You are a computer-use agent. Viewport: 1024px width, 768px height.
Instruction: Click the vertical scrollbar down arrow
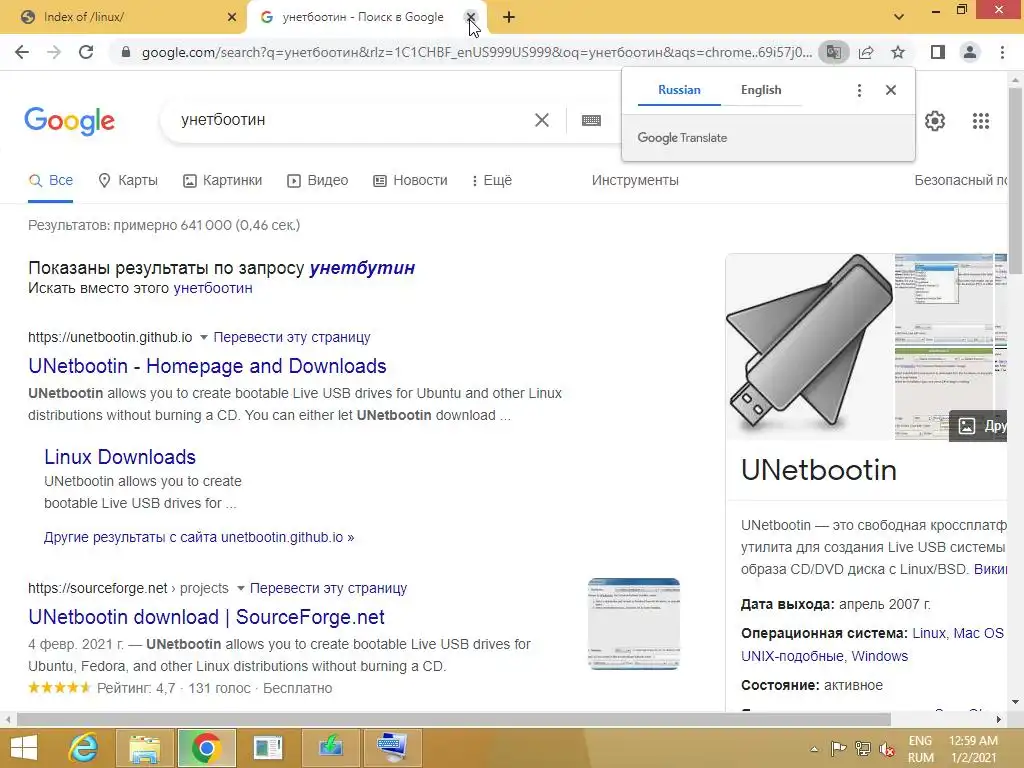pyautogui.click(x=1015, y=702)
